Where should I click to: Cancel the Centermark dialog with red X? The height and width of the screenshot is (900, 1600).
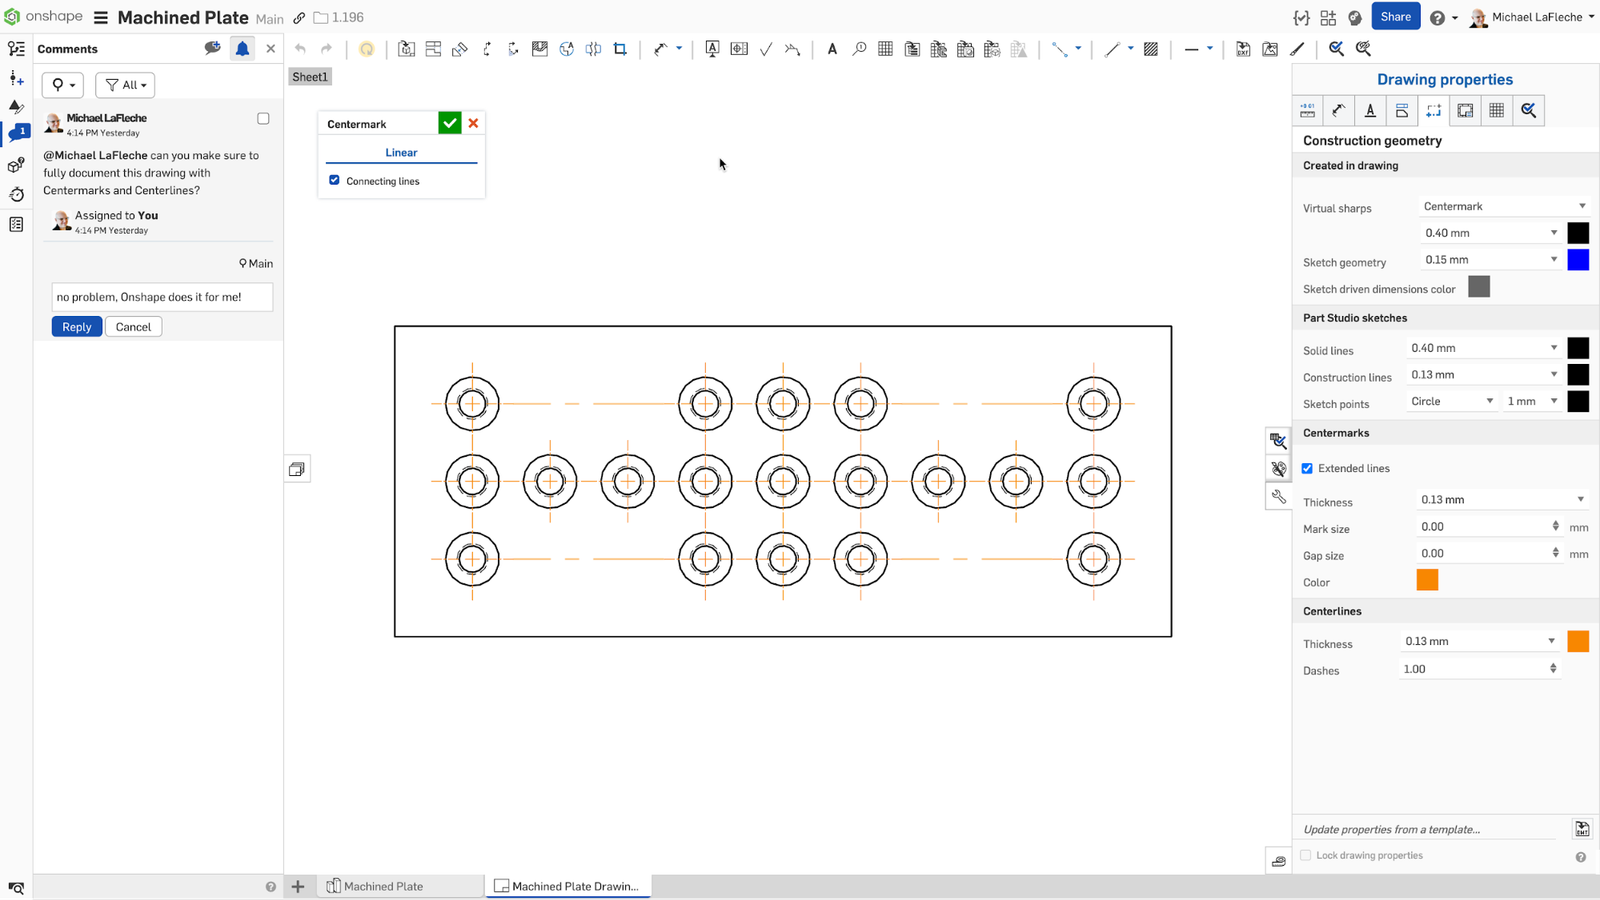[474, 123]
